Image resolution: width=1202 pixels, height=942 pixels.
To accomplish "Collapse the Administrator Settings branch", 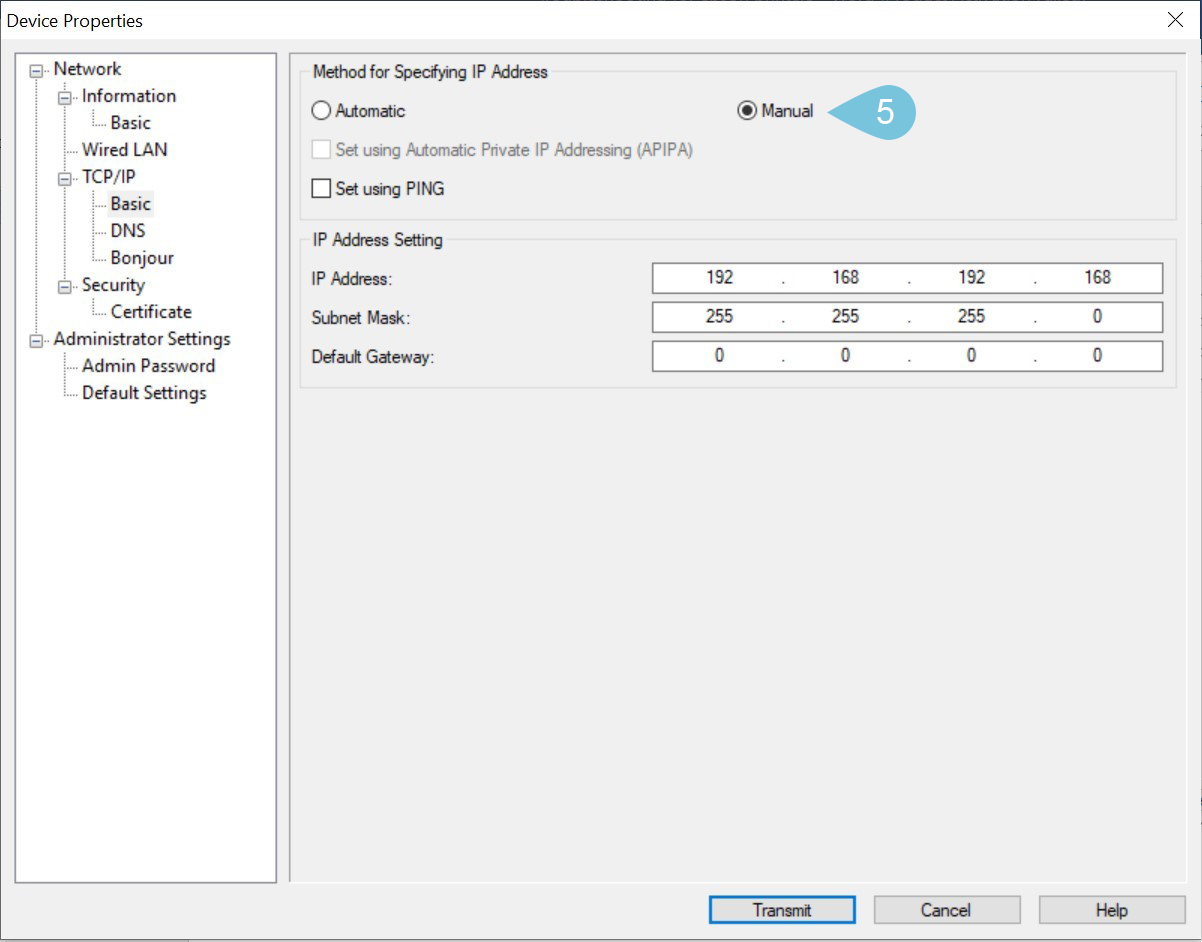I will pyautogui.click(x=36, y=338).
